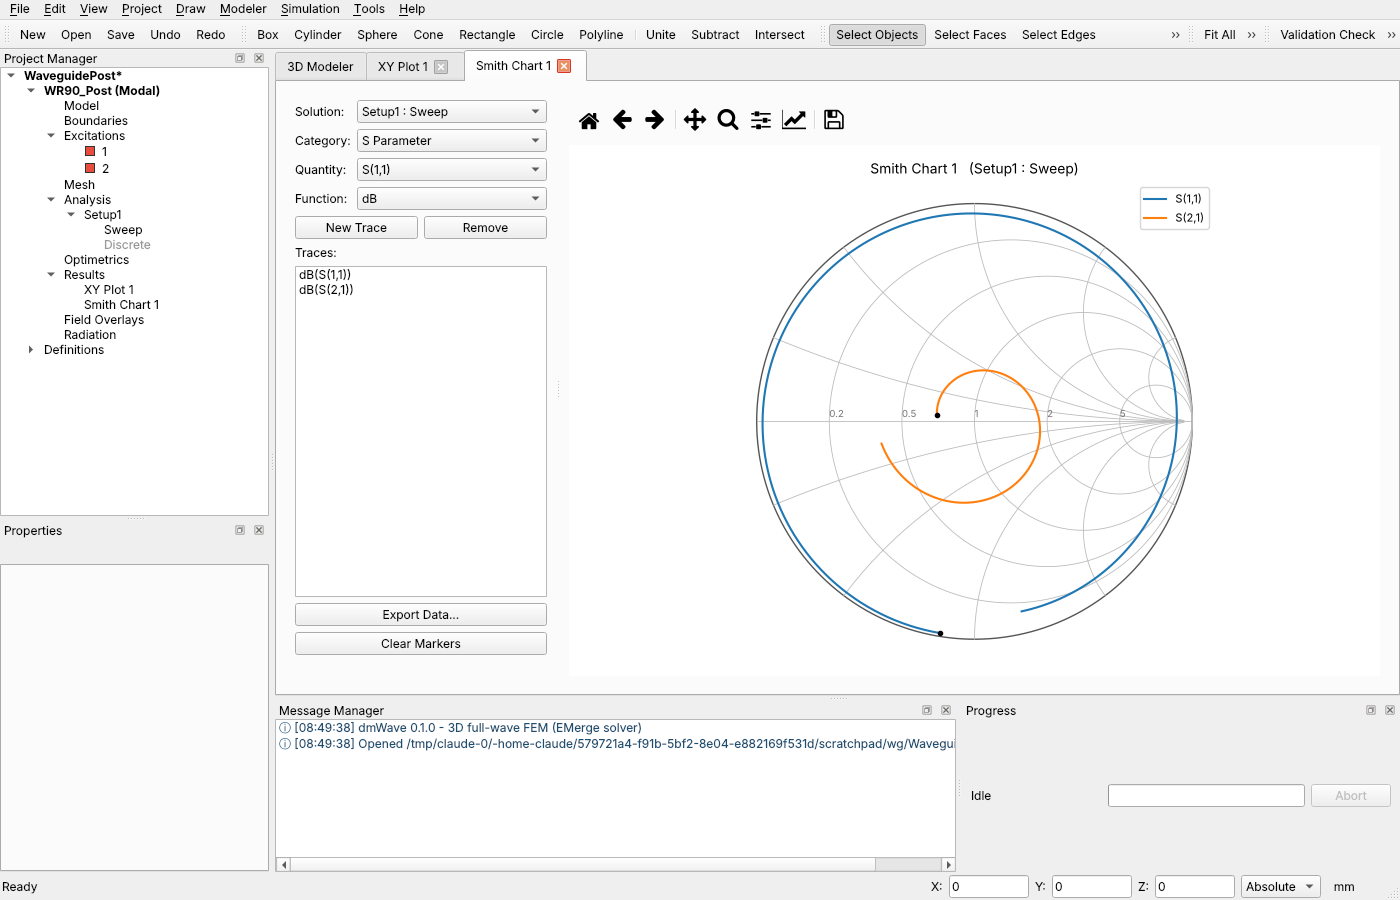Switch to the XY Plot 1 tab

point(403,67)
